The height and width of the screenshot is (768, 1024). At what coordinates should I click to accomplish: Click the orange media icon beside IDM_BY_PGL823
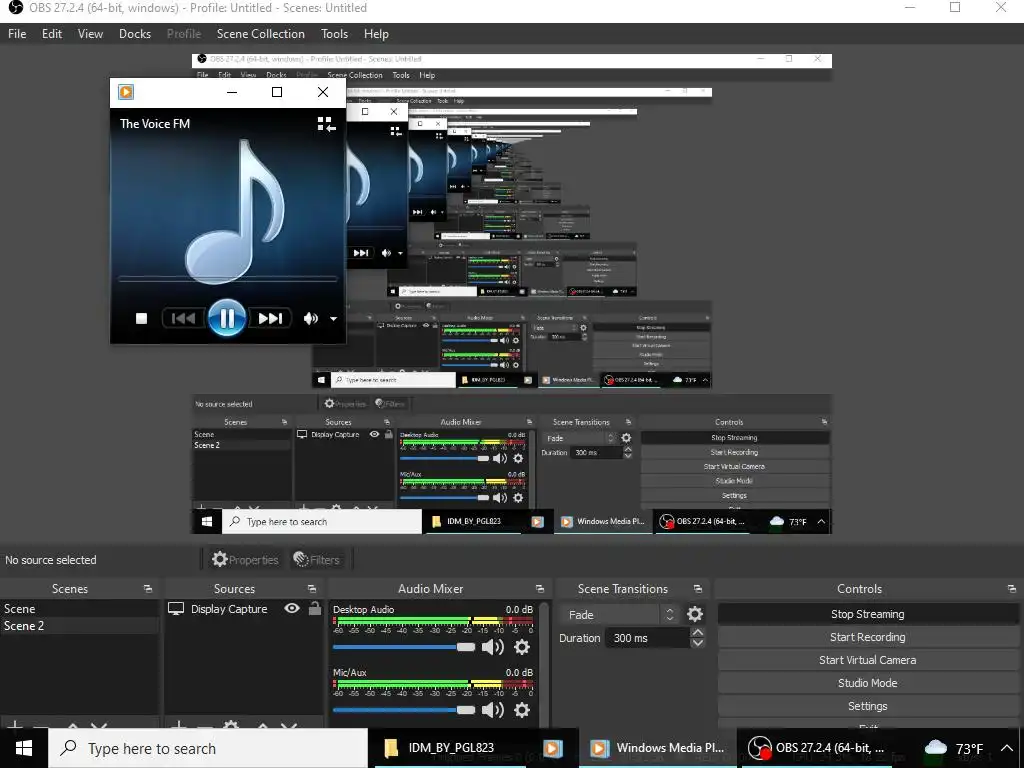click(552, 748)
